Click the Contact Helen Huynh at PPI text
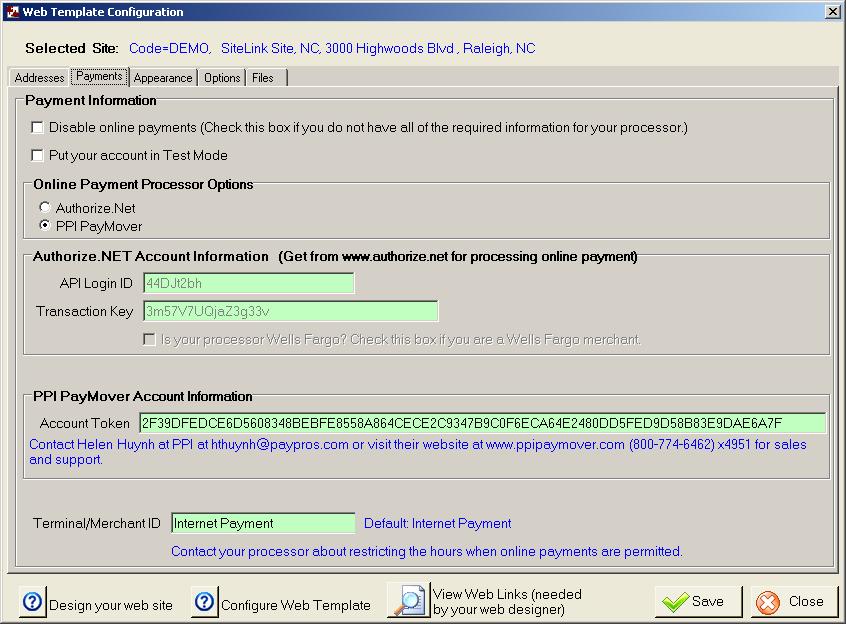Image resolution: width=846 pixels, height=624 pixels. pyautogui.click(x=418, y=451)
